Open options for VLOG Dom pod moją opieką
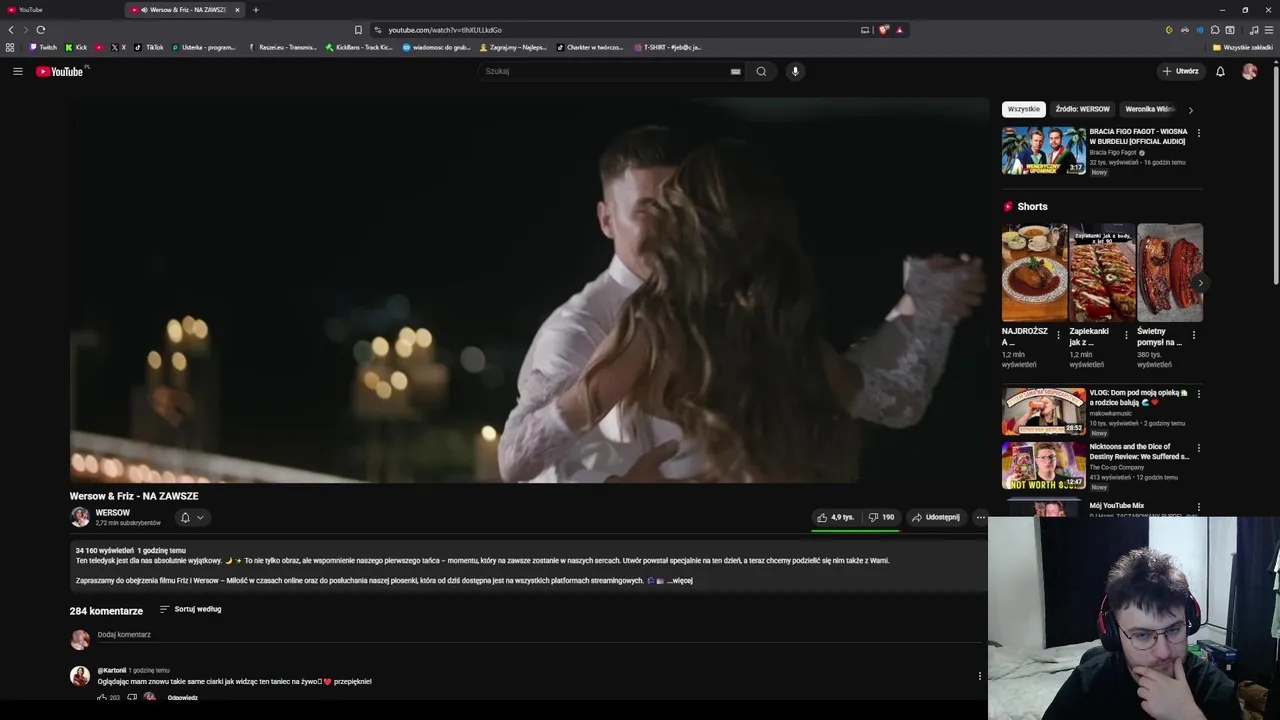Screen dimensions: 1280x720 click(1199, 394)
